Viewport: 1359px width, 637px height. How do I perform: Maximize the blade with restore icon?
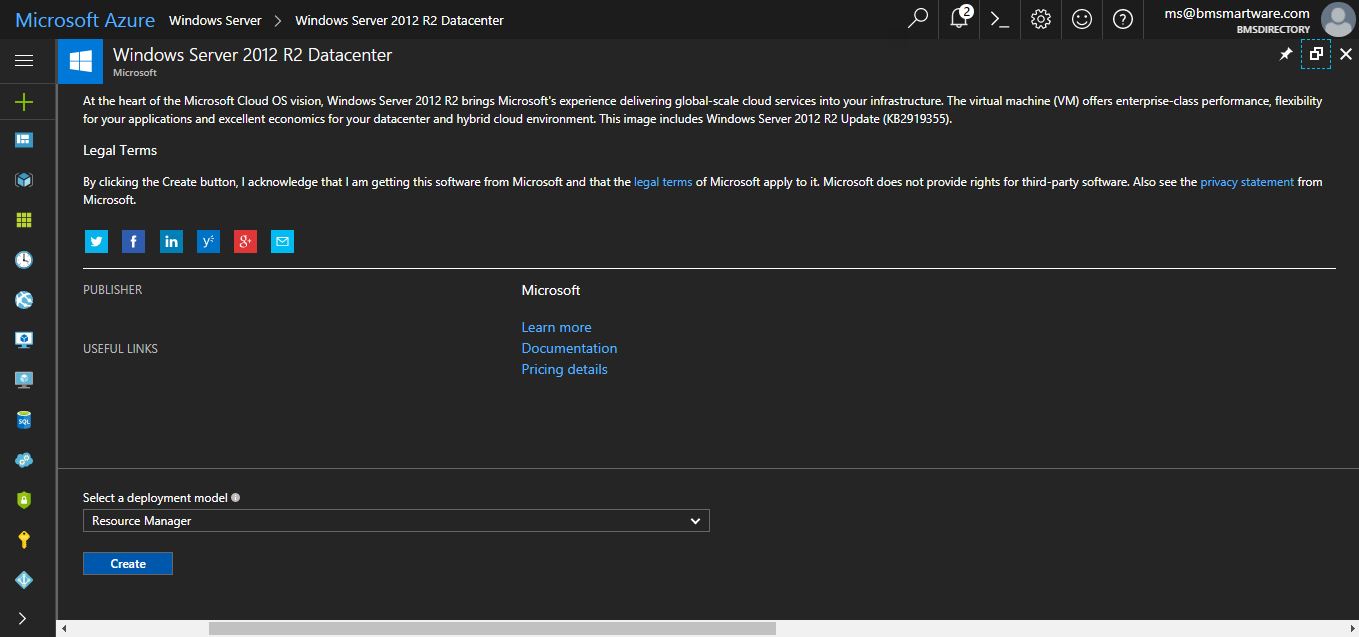coord(1316,54)
